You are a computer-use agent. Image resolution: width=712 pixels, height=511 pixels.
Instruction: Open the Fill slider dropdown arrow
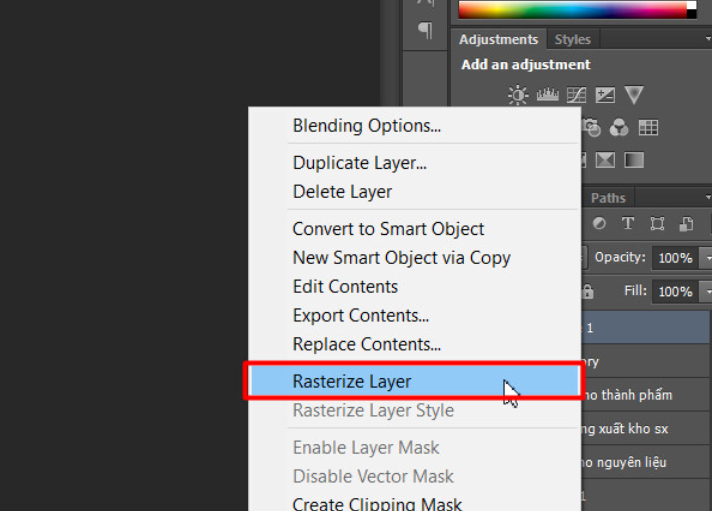(x=706, y=291)
